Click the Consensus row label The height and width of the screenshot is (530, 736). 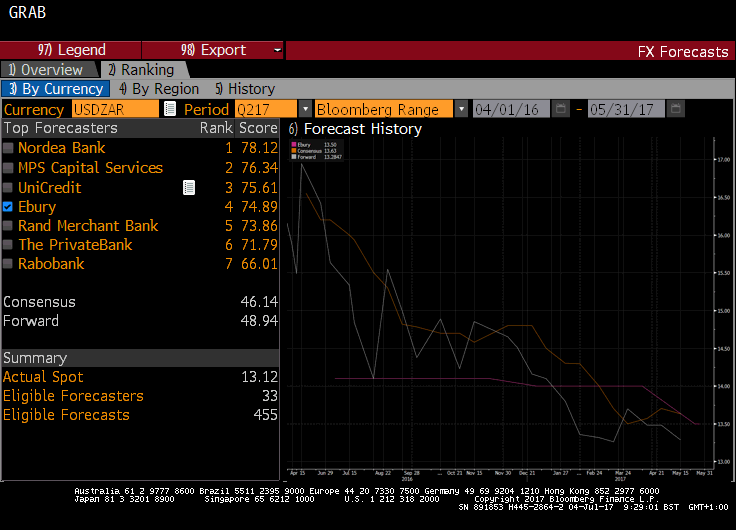coord(39,302)
